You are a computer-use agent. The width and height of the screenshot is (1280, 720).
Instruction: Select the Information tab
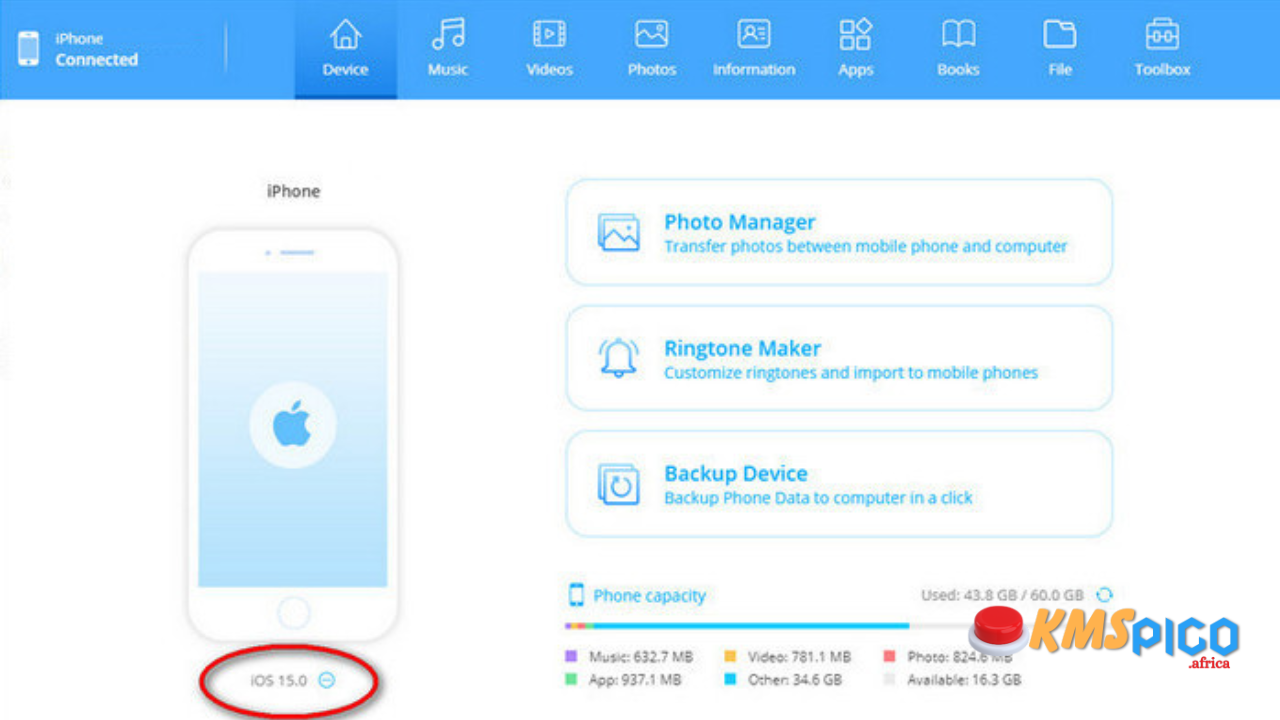point(754,49)
